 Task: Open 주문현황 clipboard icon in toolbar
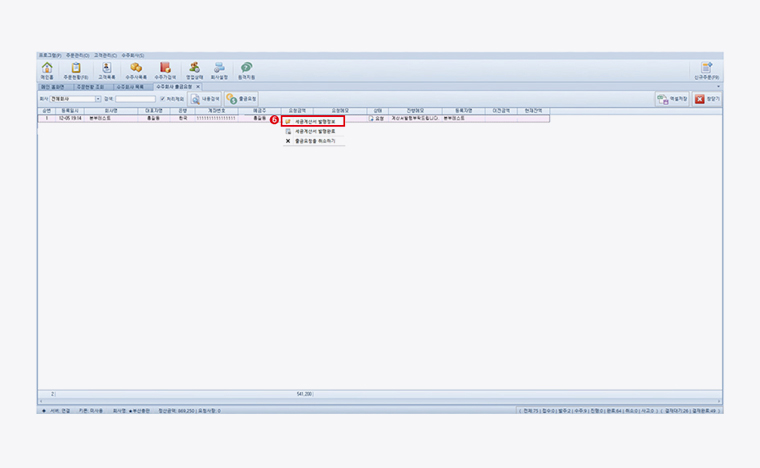coord(76,69)
